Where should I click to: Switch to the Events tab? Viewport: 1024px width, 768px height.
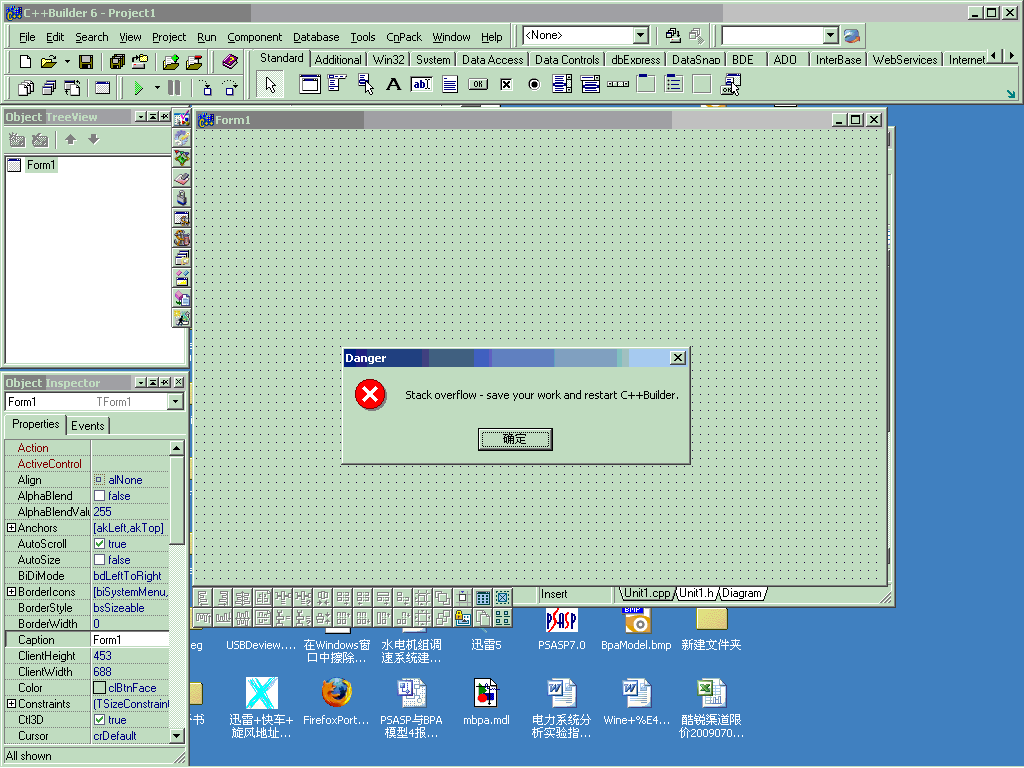[x=87, y=425]
